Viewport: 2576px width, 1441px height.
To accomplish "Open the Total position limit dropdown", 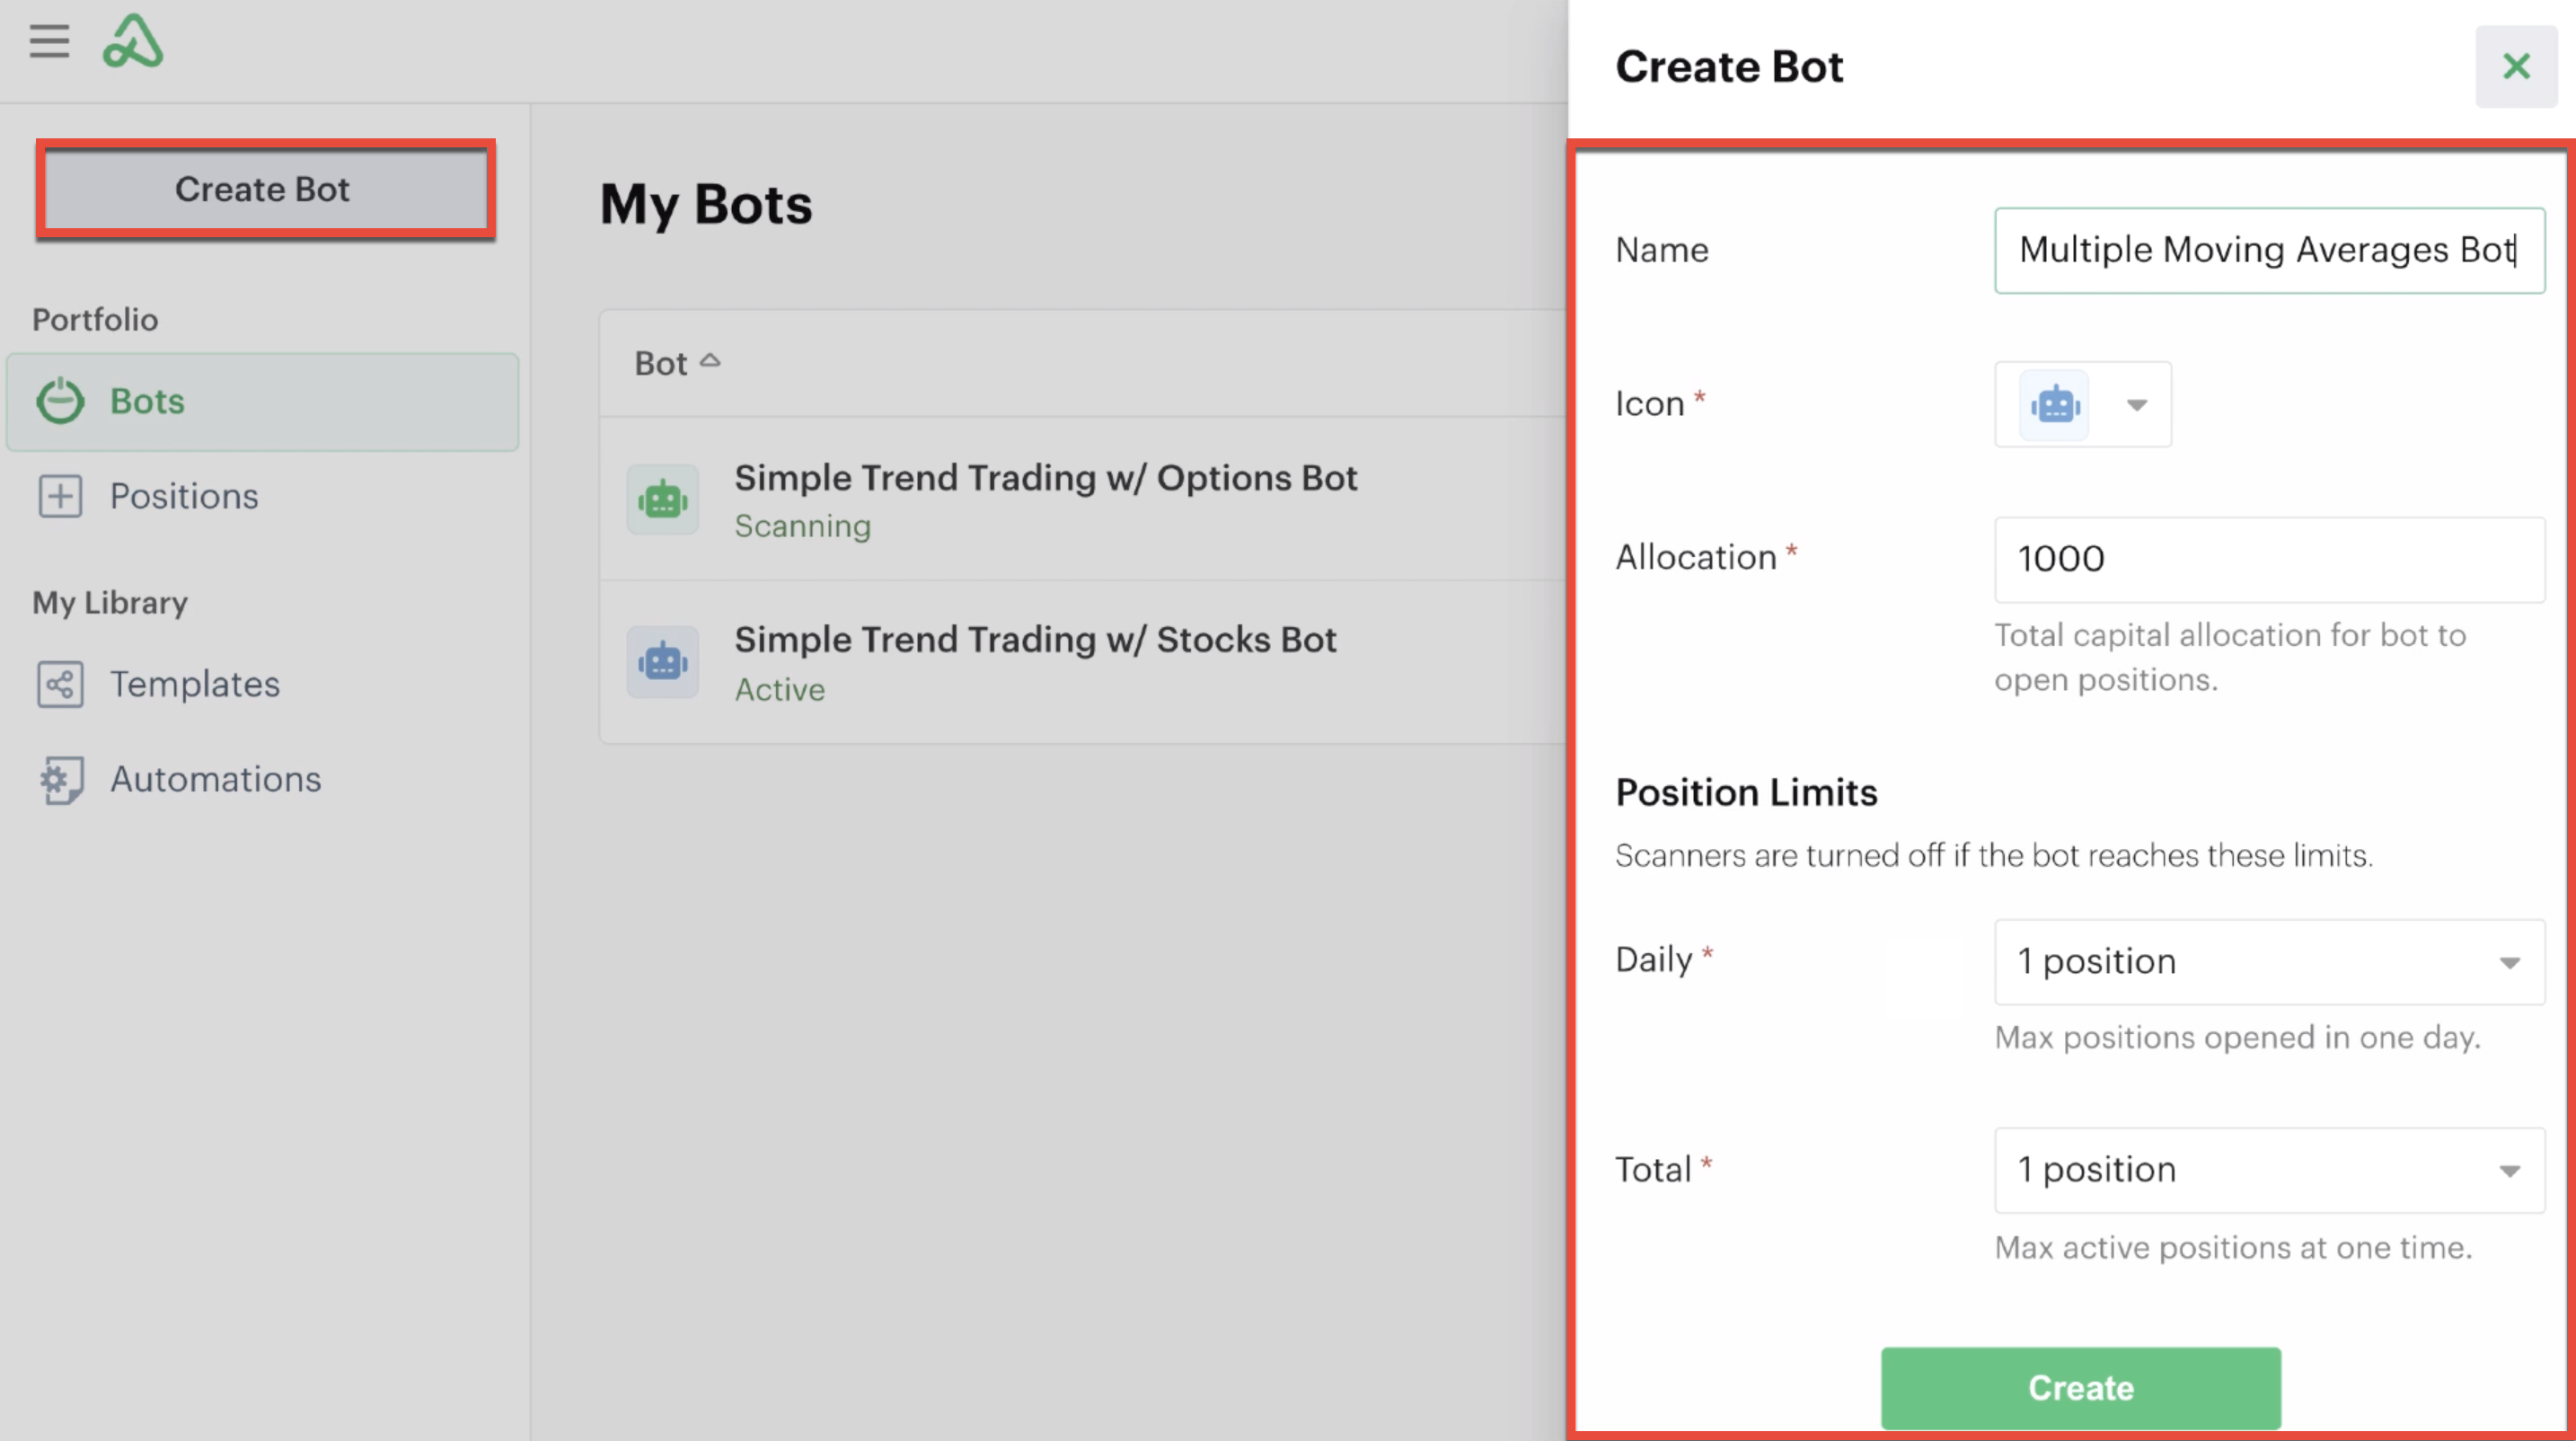I will click(x=2269, y=1170).
